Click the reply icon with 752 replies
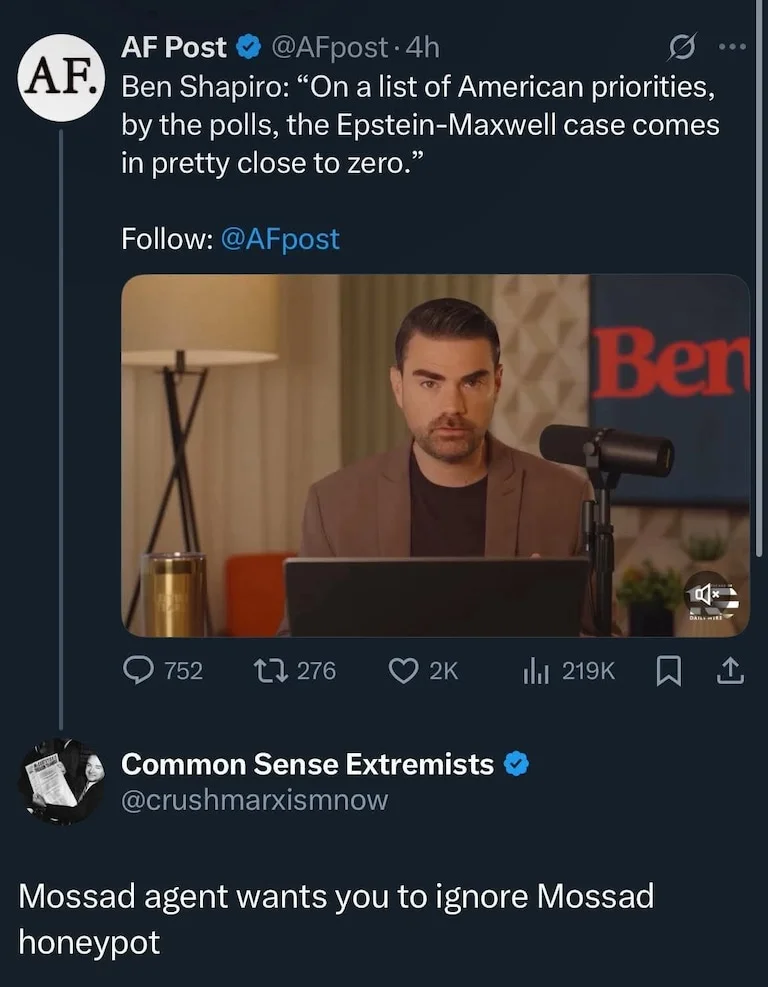The width and height of the screenshot is (768, 987). click(138, 671)
